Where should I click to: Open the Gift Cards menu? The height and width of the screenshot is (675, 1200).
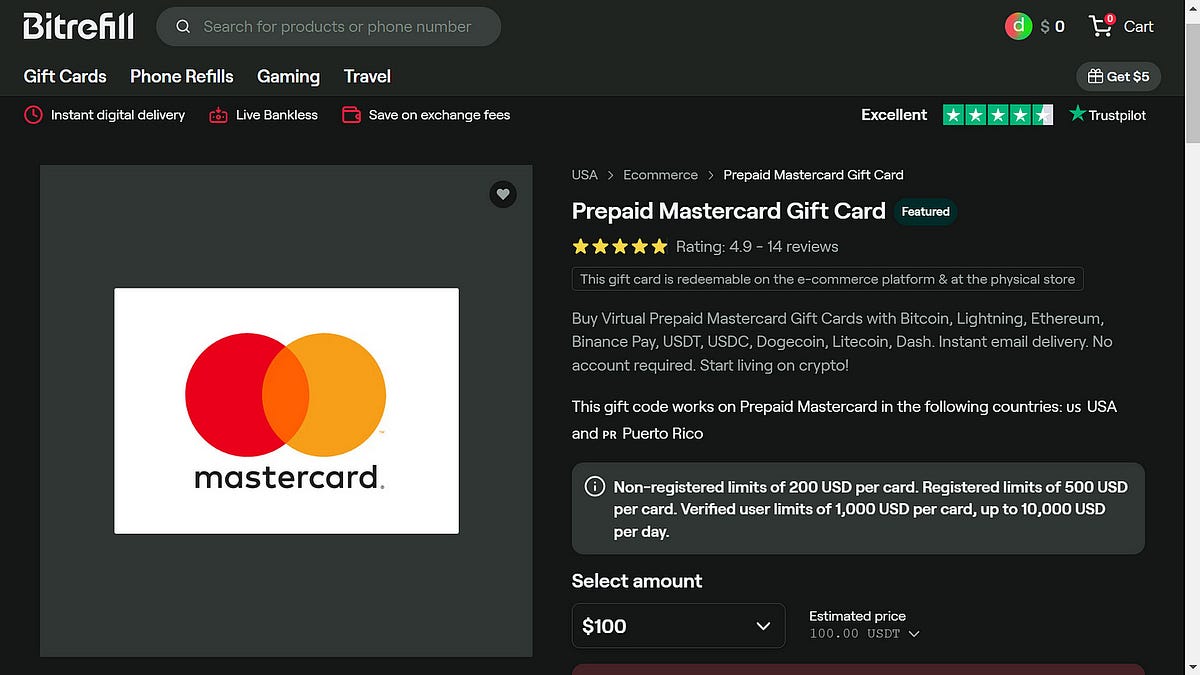tap(65, 76)
